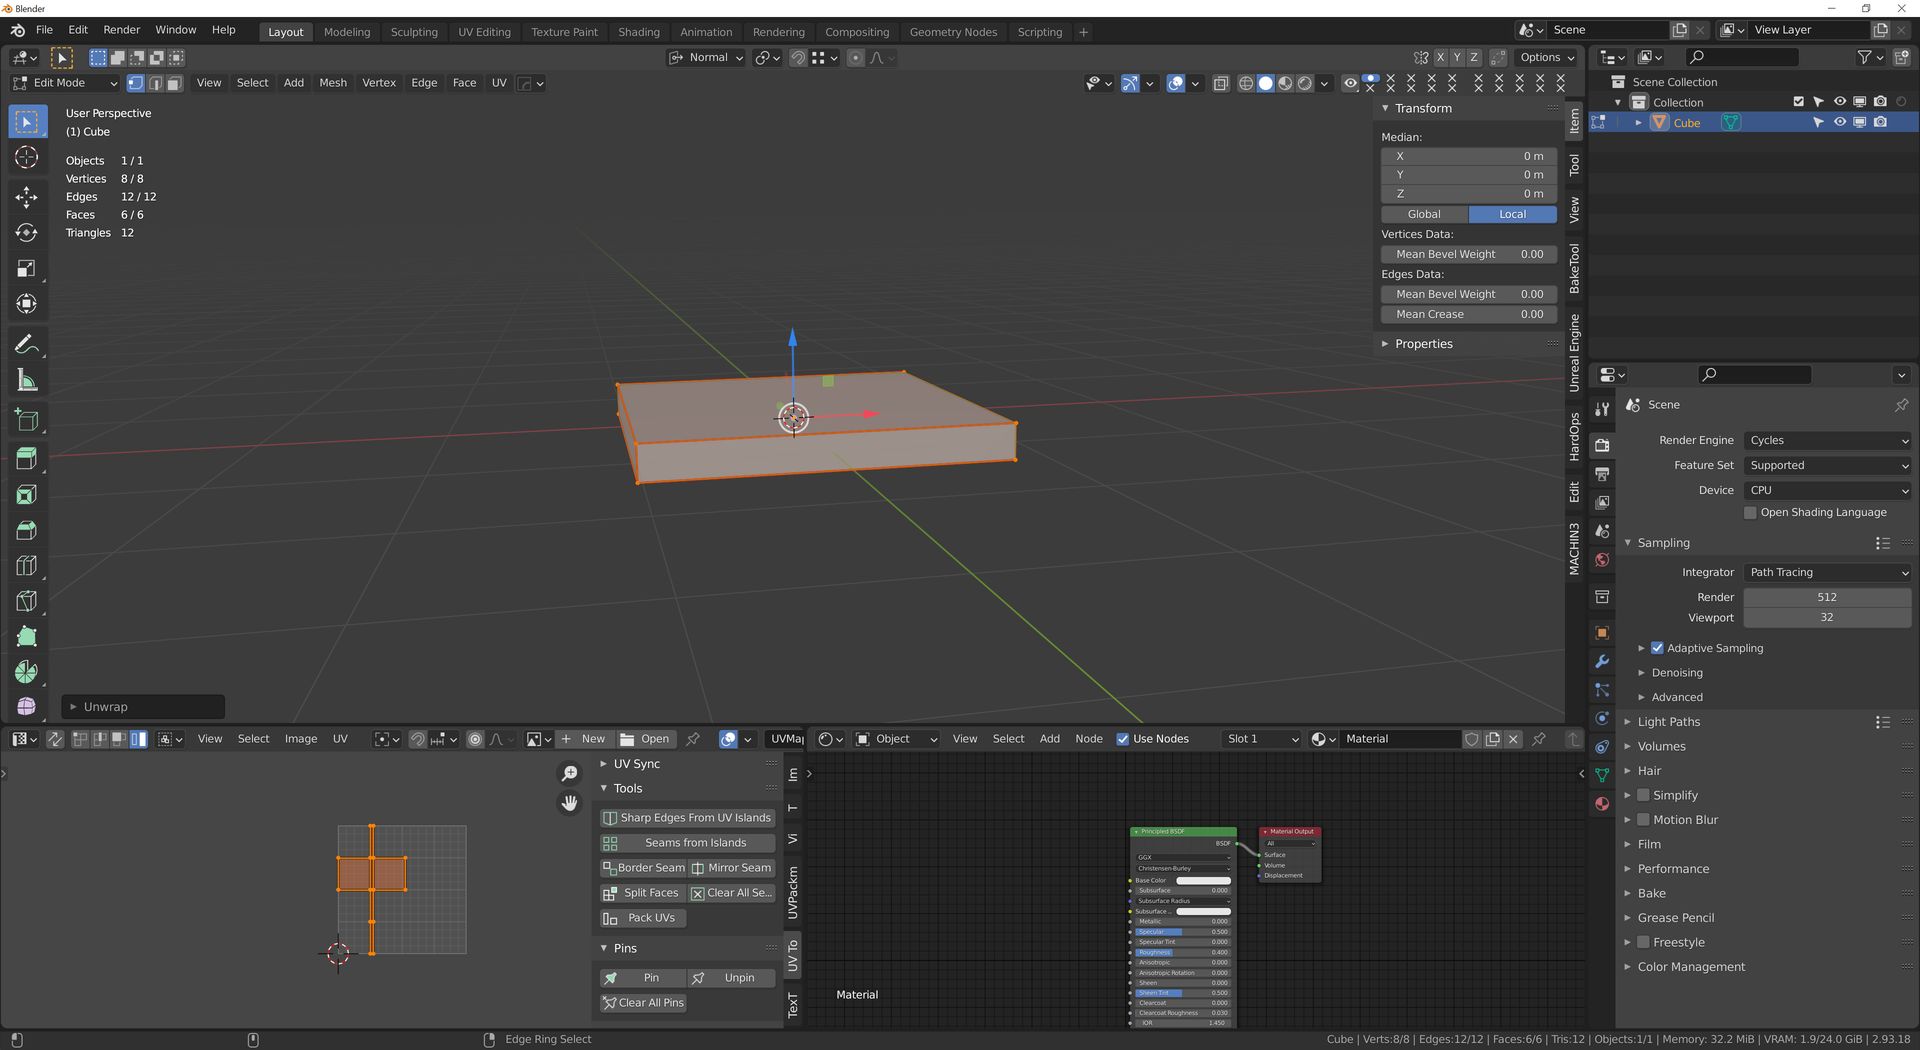Select the Annotate tool

pyautogui.click(x=27, y=345)
